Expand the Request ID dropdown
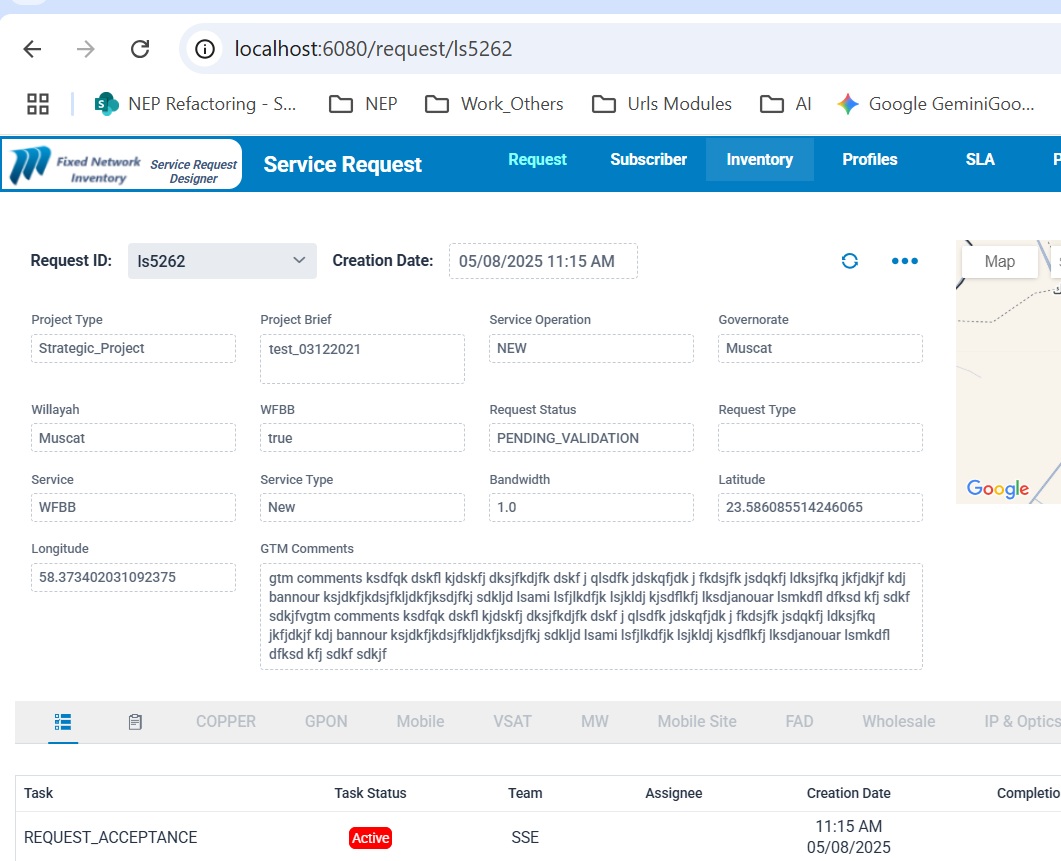This screenshot has height=861, width=1061. [x=222, y=261]
